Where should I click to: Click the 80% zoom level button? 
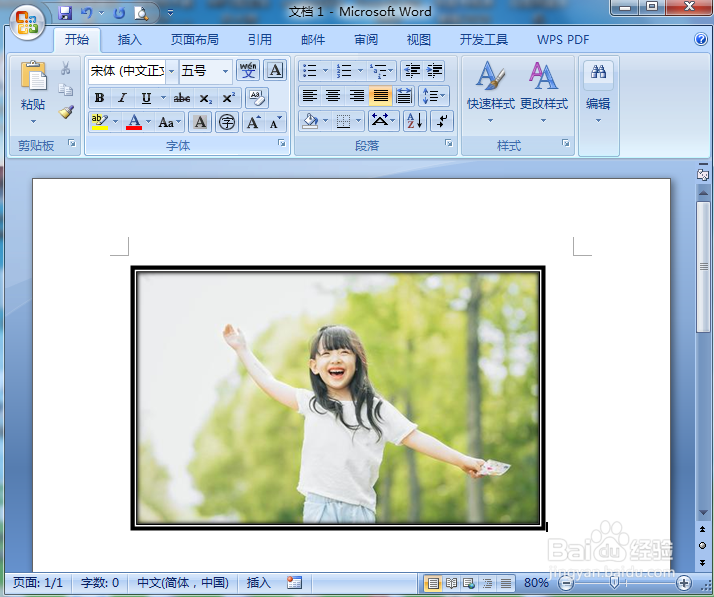536,582
